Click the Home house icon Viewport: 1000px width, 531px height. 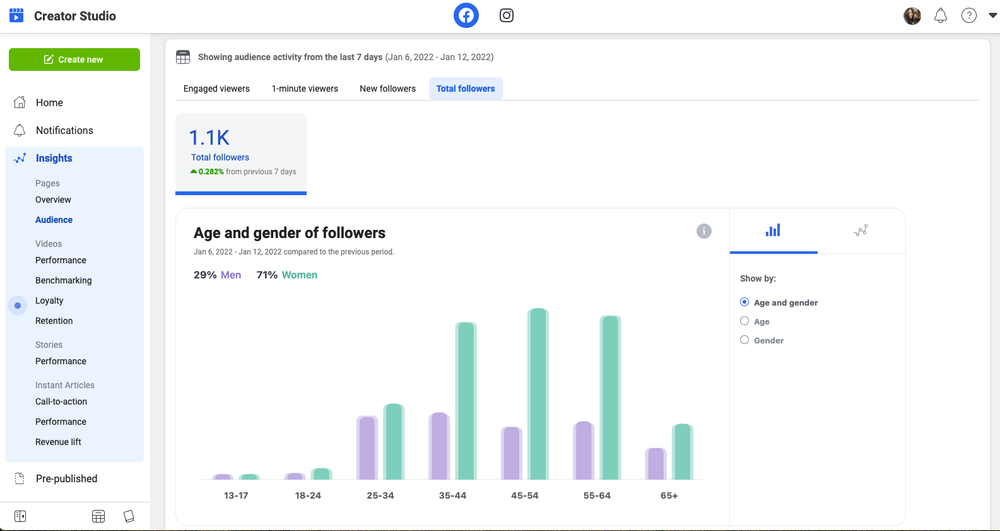[20, 102]
